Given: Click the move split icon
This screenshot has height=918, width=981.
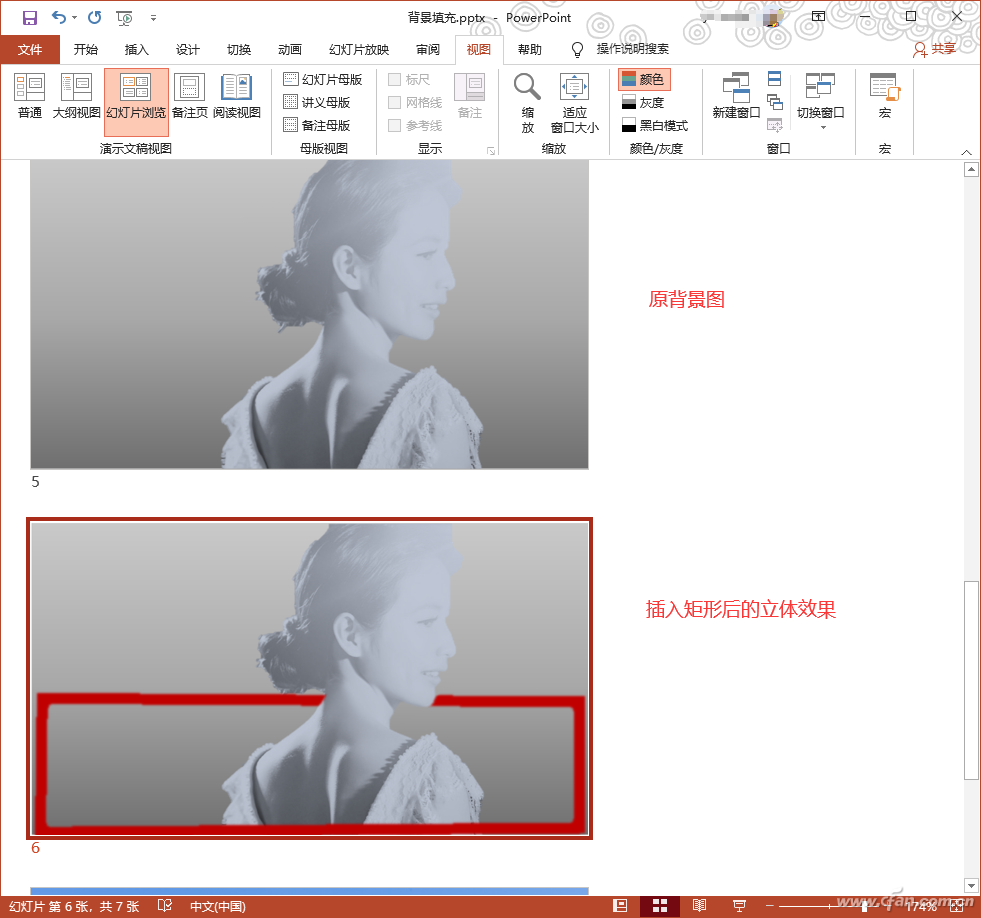Looking at the screenshot, I should click(775, 125).
